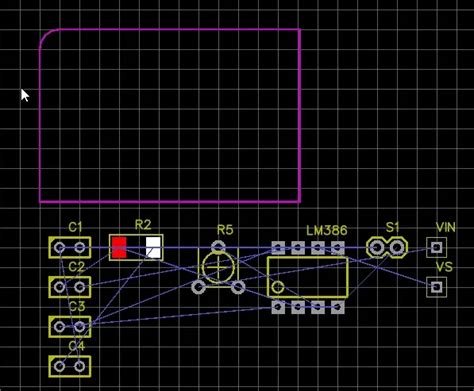
Task: Select the VS square pad
Action: pos(437,287)
